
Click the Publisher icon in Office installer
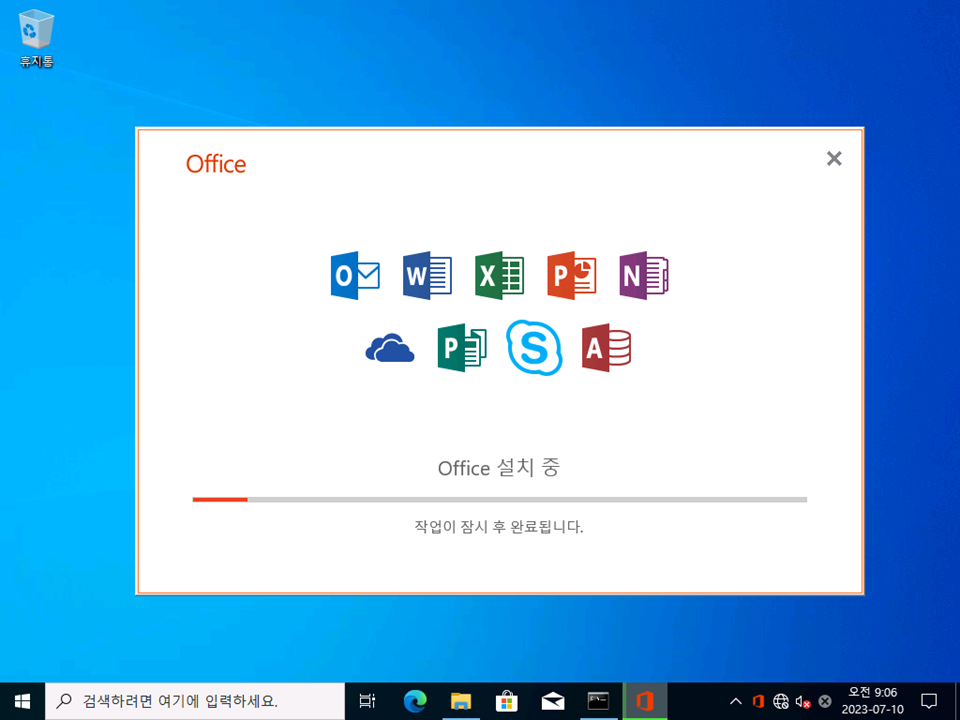[462, 348]
